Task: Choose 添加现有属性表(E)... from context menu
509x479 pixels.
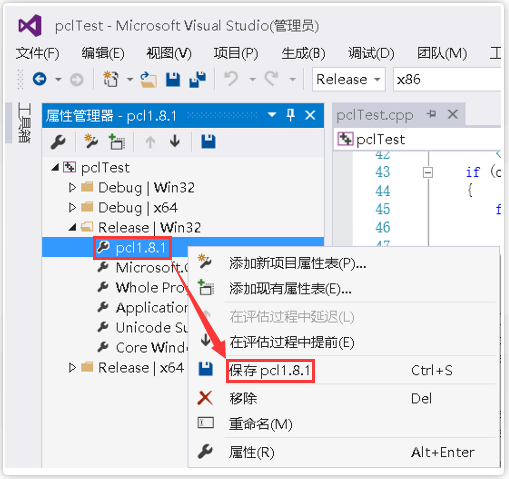Action: [344, 289]
